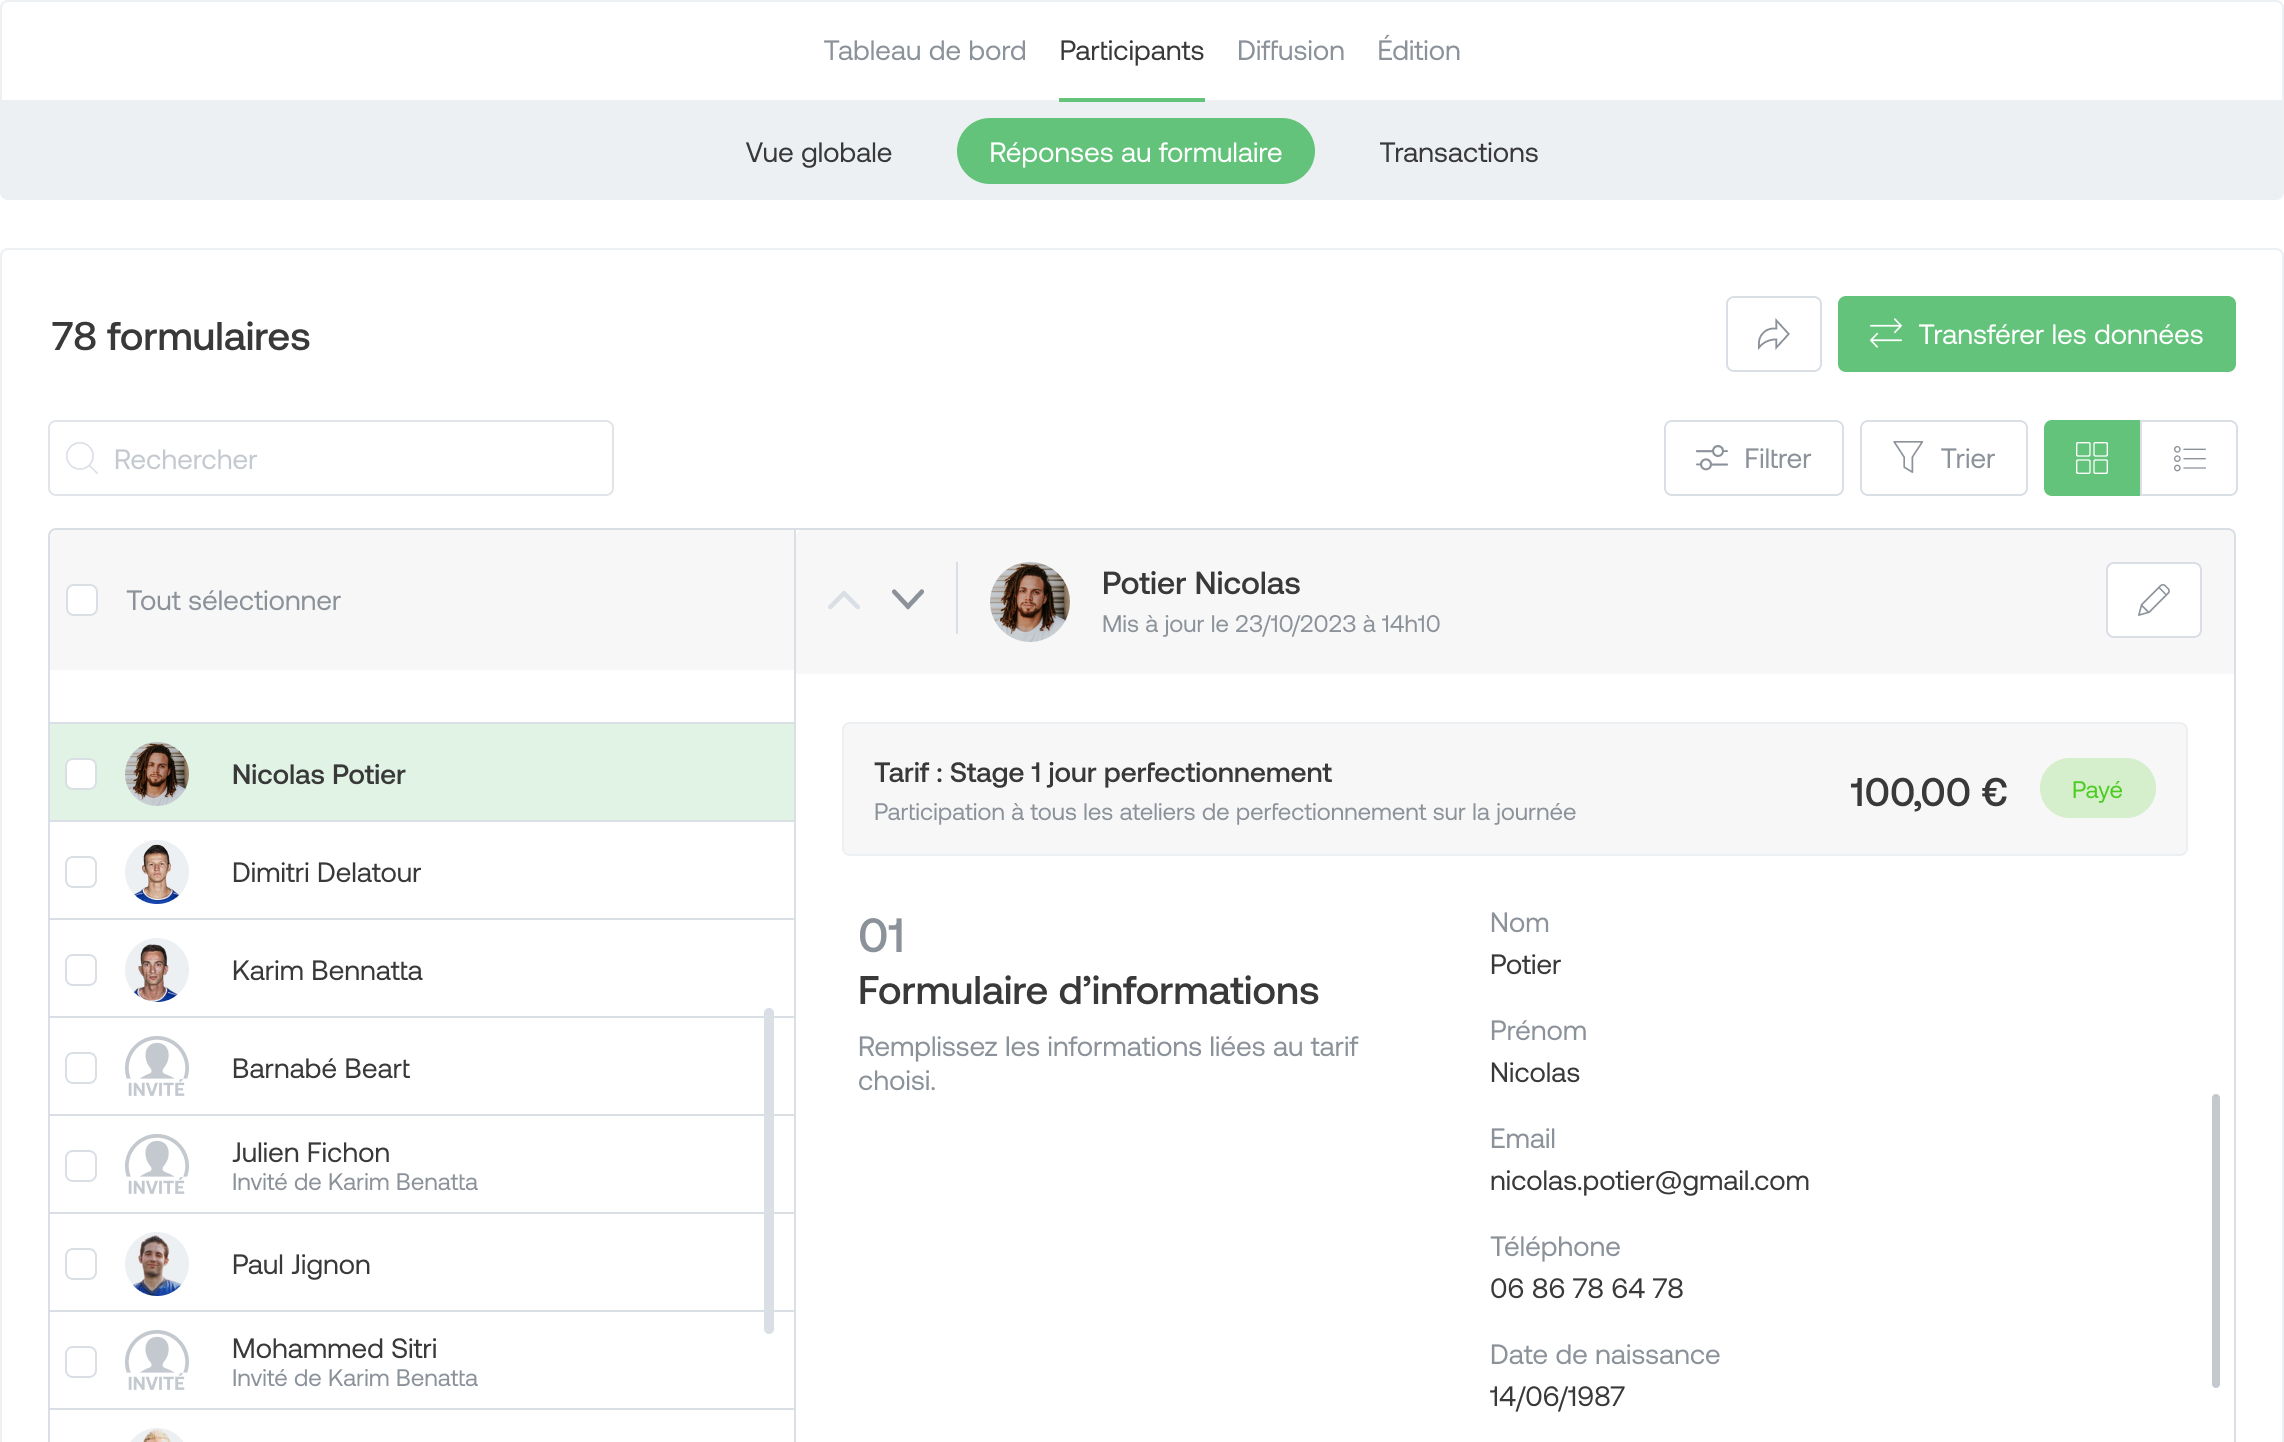This screenshot has width=2284, height=1442.
Task: Select the Paul Jignon row checkbox
Action: click(x=81, y=1264)
